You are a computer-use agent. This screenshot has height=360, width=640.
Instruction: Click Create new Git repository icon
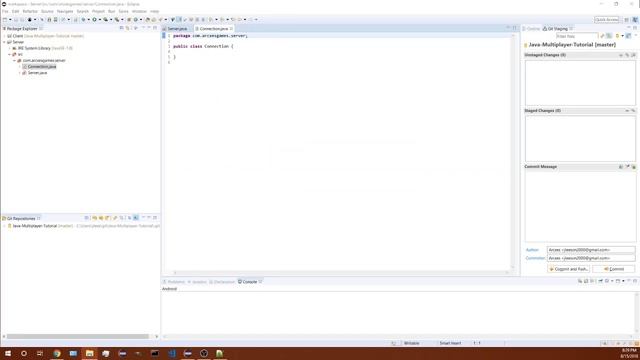(107, 218)
